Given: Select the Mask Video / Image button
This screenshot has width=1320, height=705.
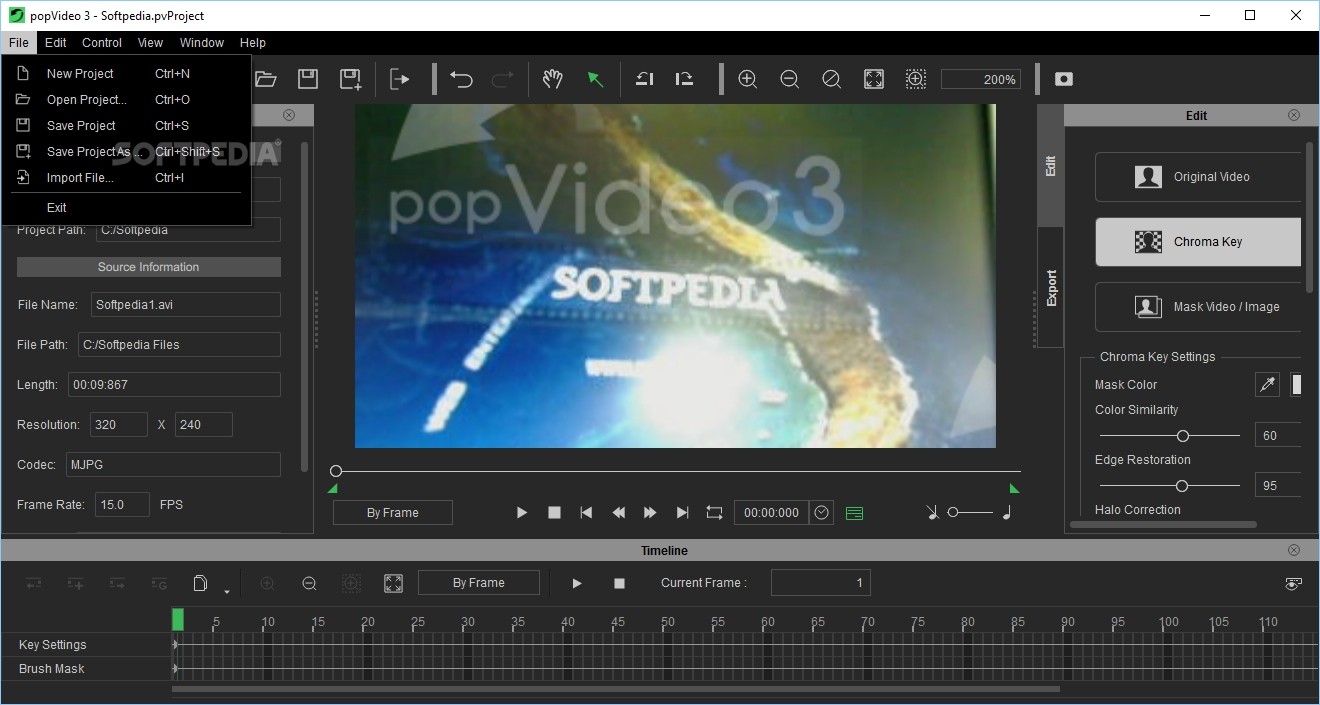Looking at the screenshot, I should point(1198,307).
